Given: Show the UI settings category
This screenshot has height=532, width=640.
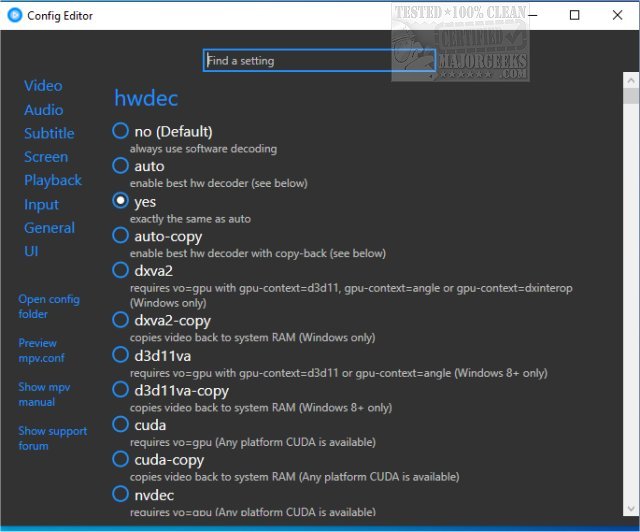Looking at the screenshot, I should [31, 251].
